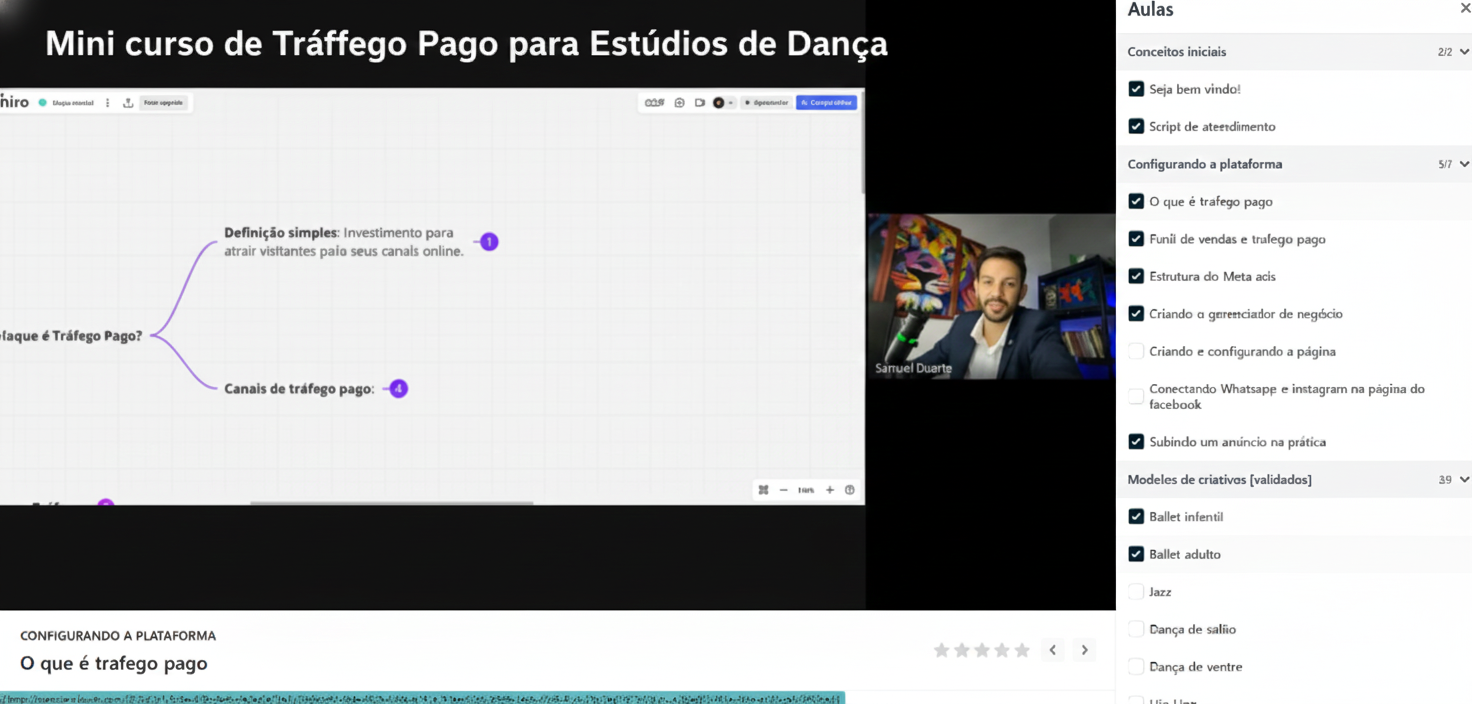Click the zoom in plus icon on whiteboard
This screenshot has height=704, width=1472.
tap(830, 490)
